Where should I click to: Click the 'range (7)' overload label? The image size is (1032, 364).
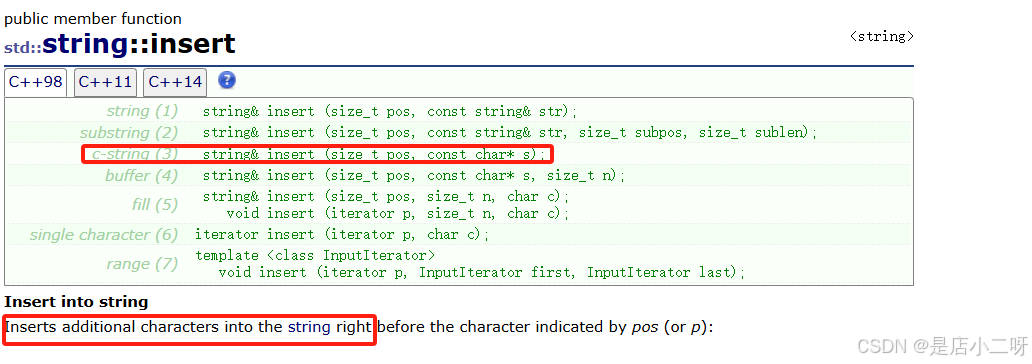[143, 264]
